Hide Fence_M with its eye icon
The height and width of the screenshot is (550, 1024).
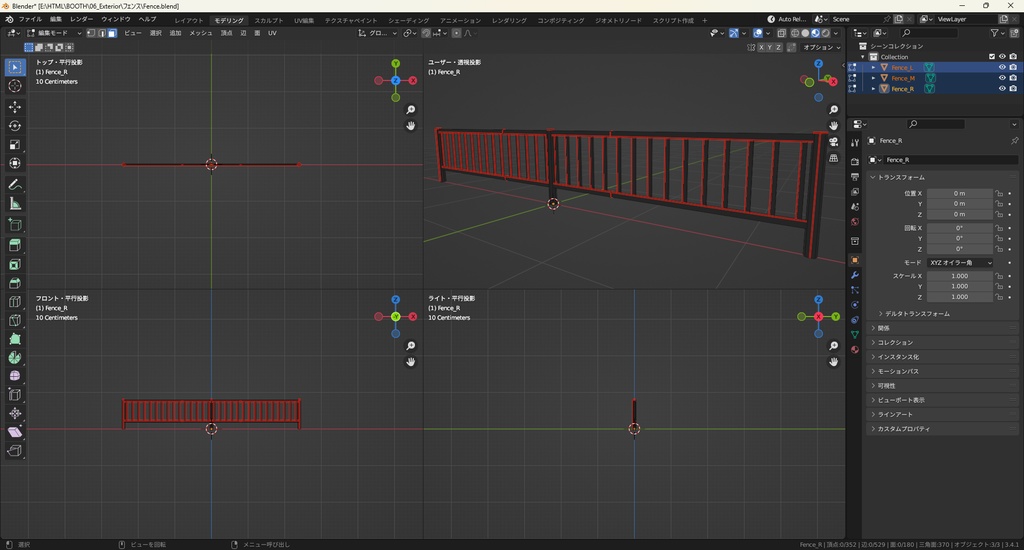point(1002,78)
